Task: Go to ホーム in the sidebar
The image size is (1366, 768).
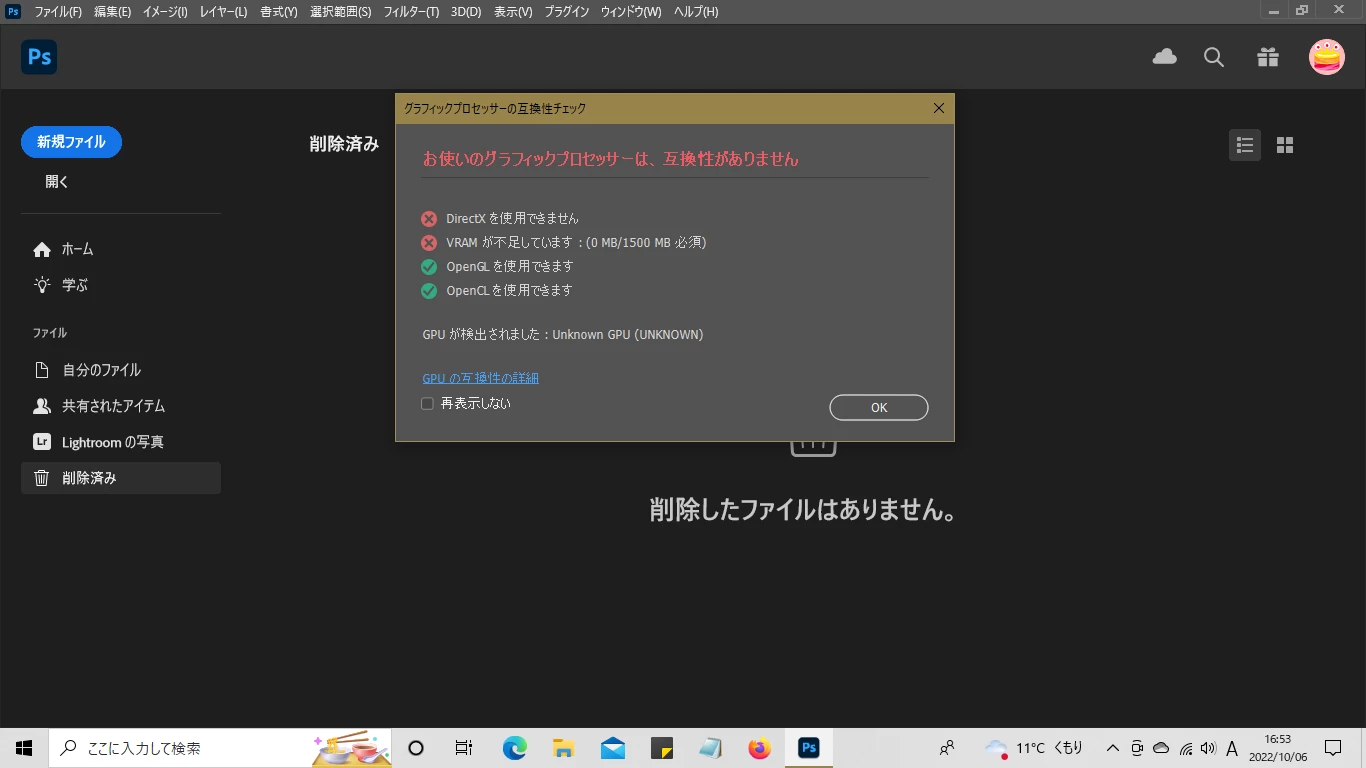Action: point(121,249)
